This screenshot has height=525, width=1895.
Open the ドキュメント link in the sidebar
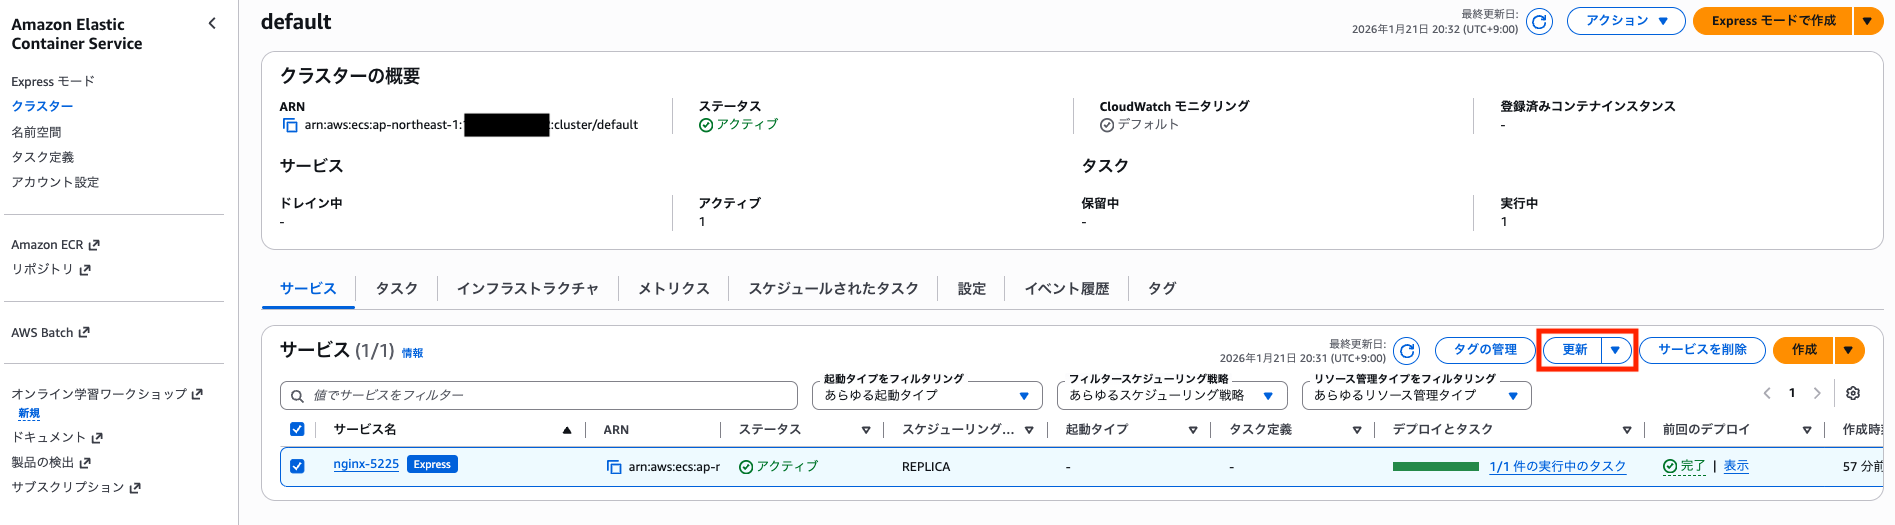point(57,437)
